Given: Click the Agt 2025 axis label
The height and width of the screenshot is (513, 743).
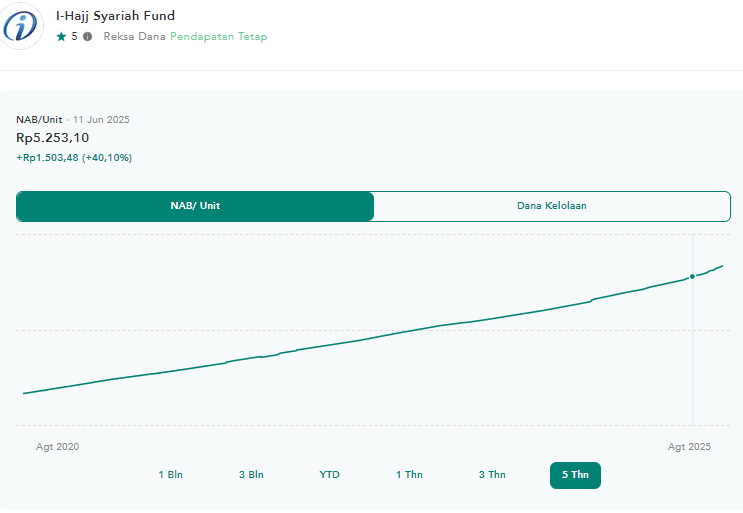Looking at the screenshot, I should pyautogui.click(x=689, y=447).
